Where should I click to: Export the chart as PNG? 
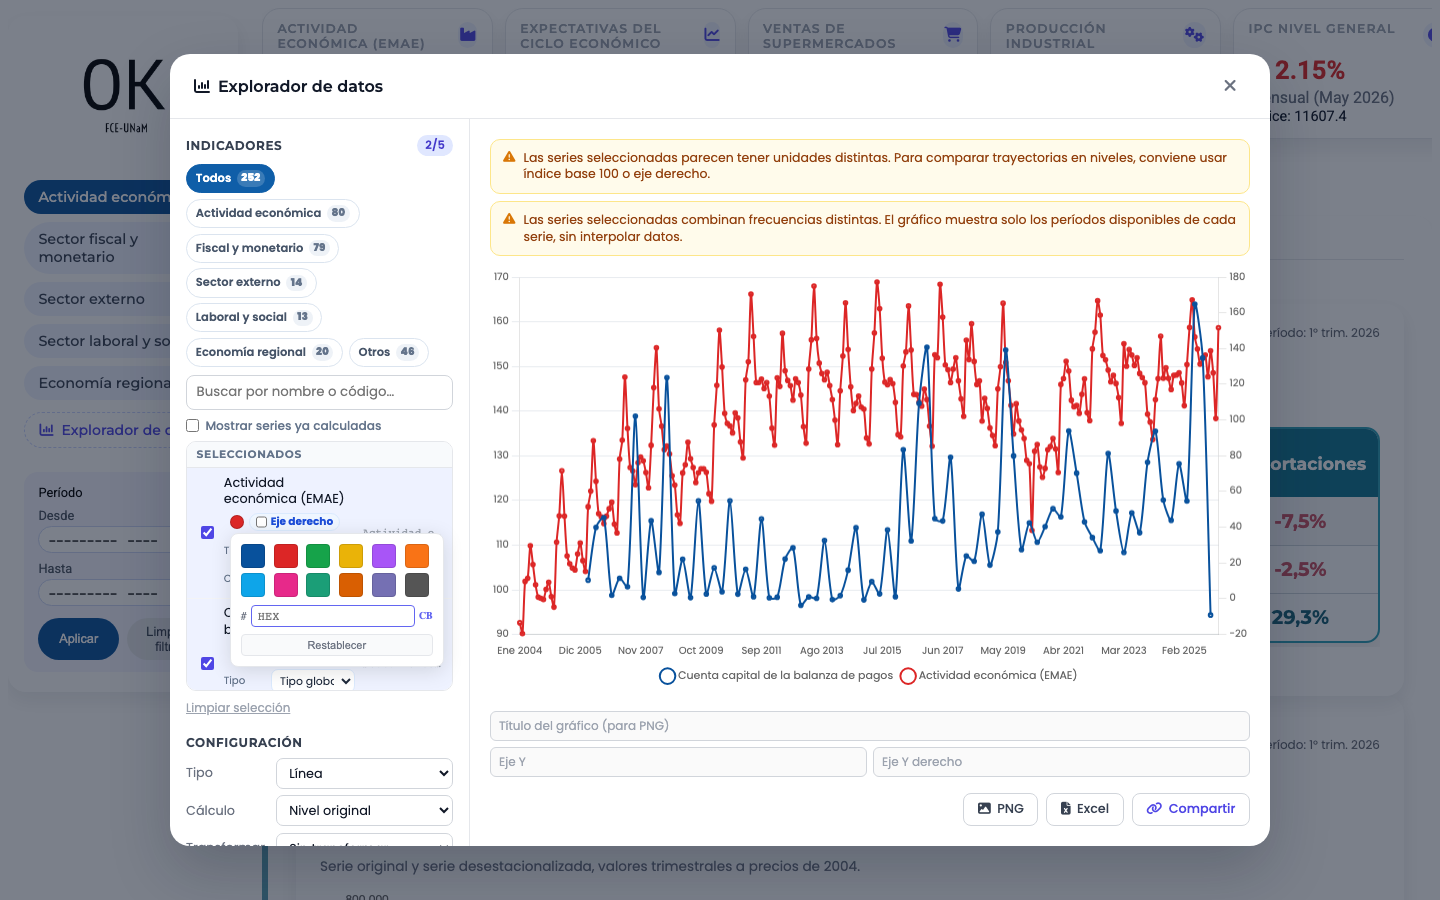click(x=1000, y=809)
